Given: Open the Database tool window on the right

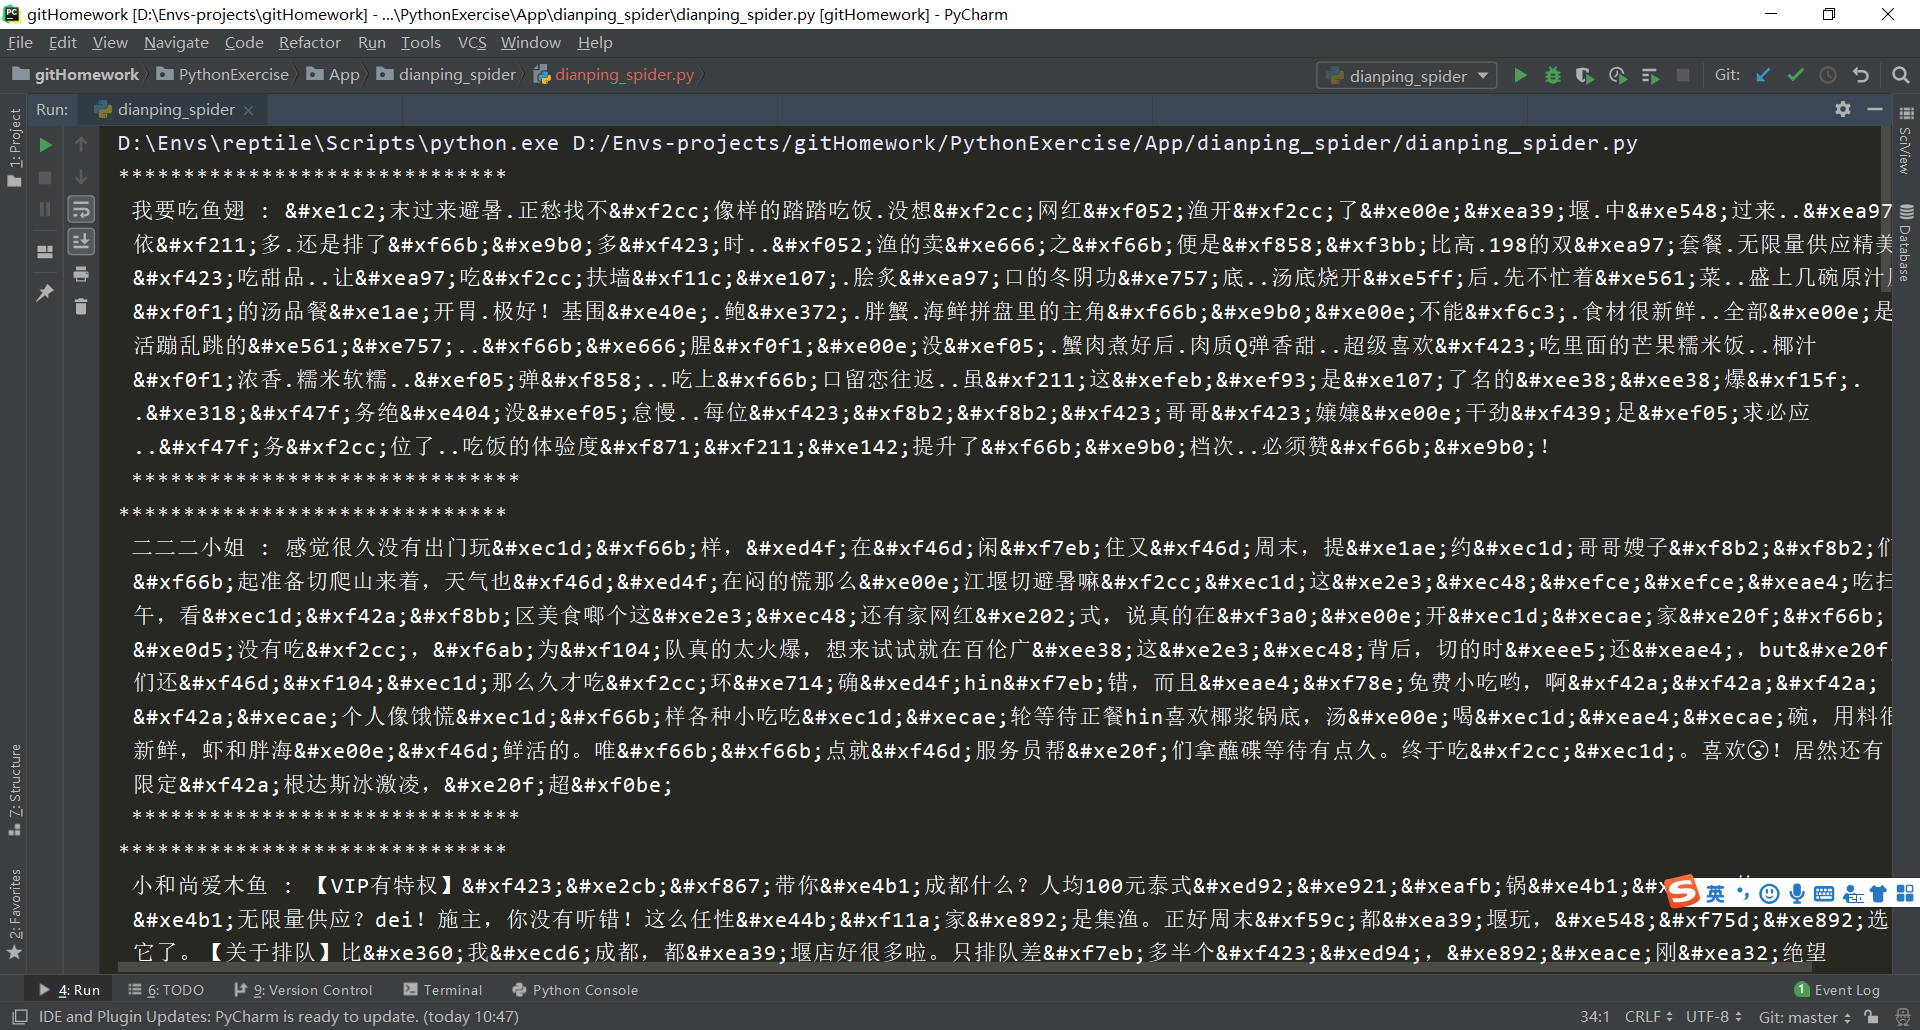Looking at the screenshot, I should [x=1906, y=243].
